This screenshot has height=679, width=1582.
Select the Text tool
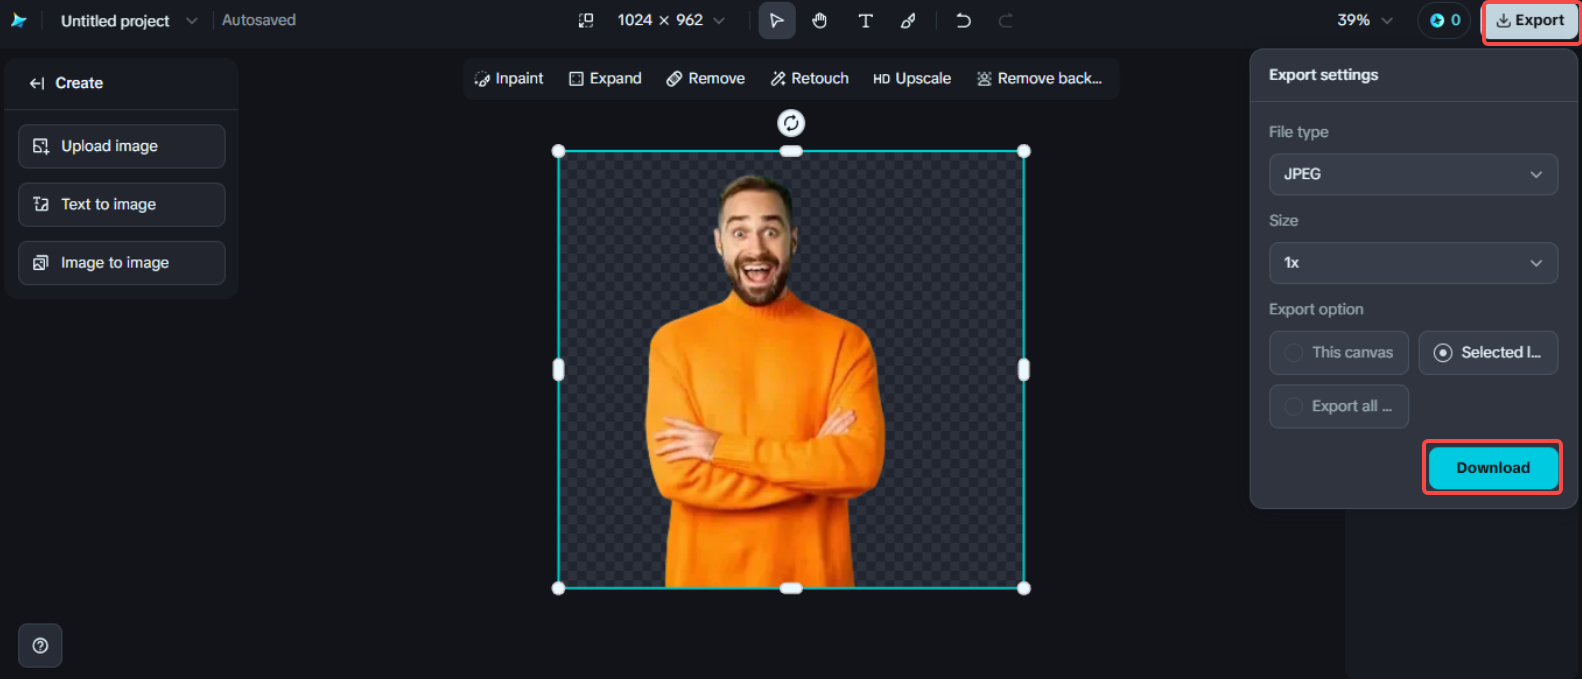coord(866,20)
